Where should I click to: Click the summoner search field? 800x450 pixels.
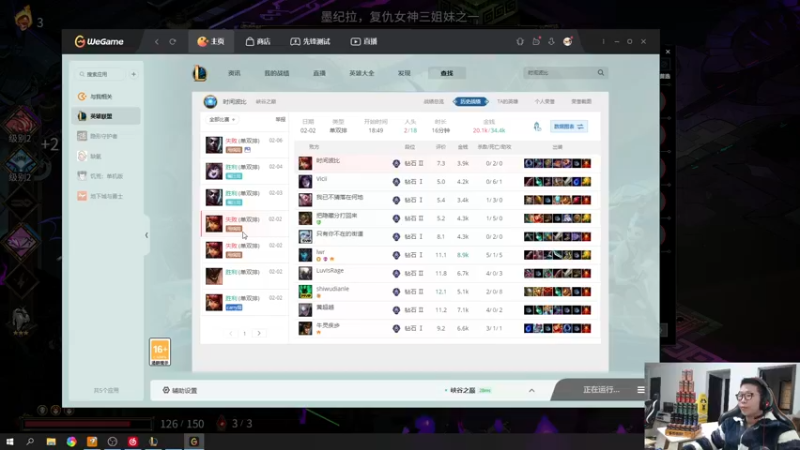pyautogui.click(x=558, y=73)
